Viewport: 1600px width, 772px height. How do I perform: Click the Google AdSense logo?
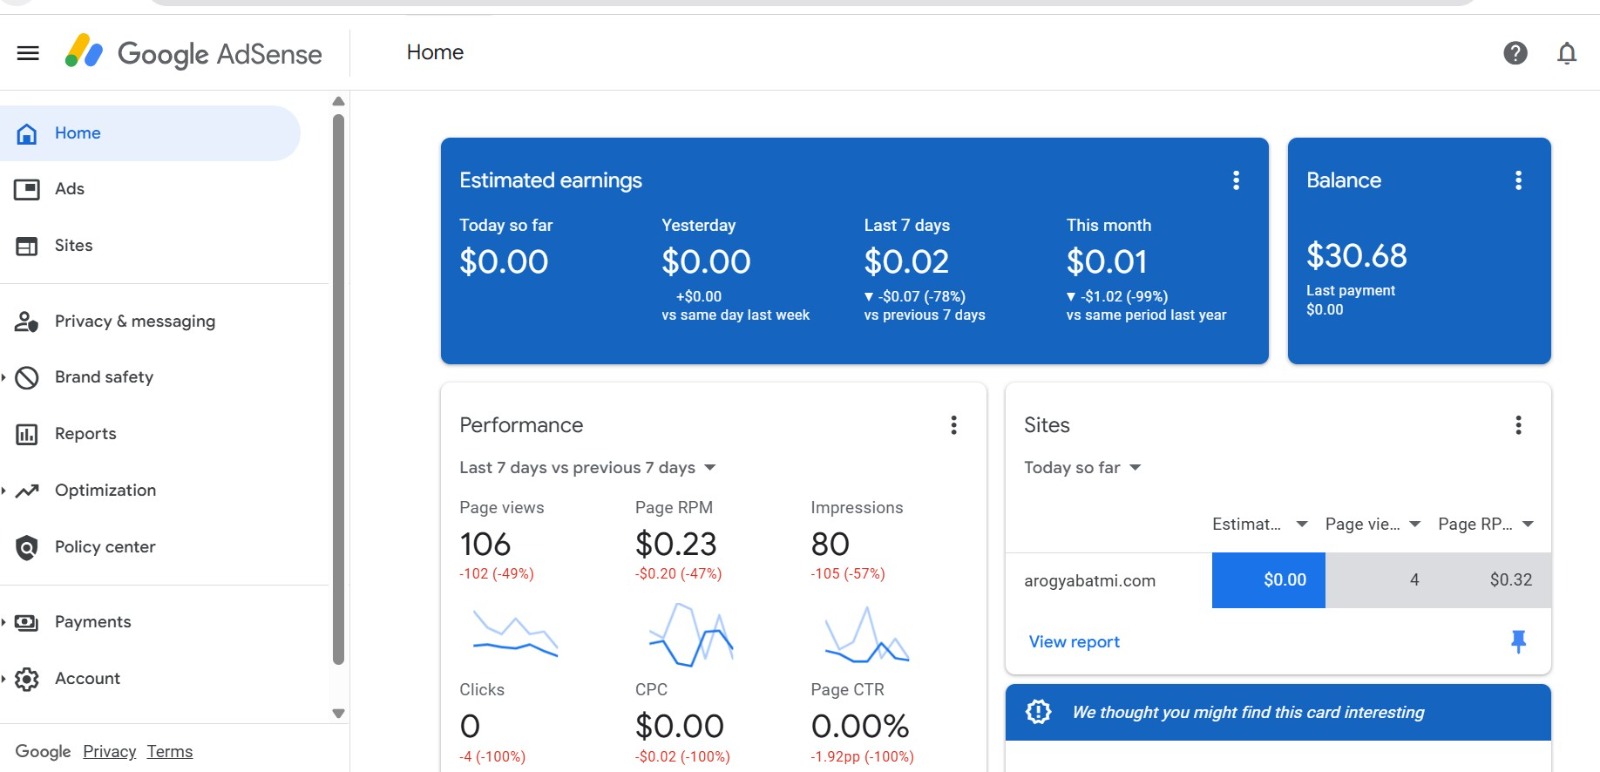(193, 52)
